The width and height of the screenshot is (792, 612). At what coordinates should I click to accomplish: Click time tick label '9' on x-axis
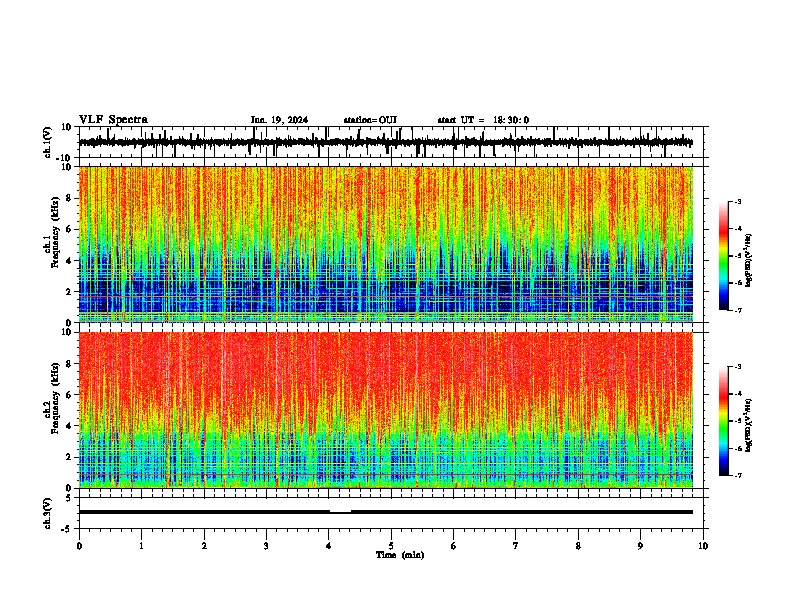(x=640, y=546)
